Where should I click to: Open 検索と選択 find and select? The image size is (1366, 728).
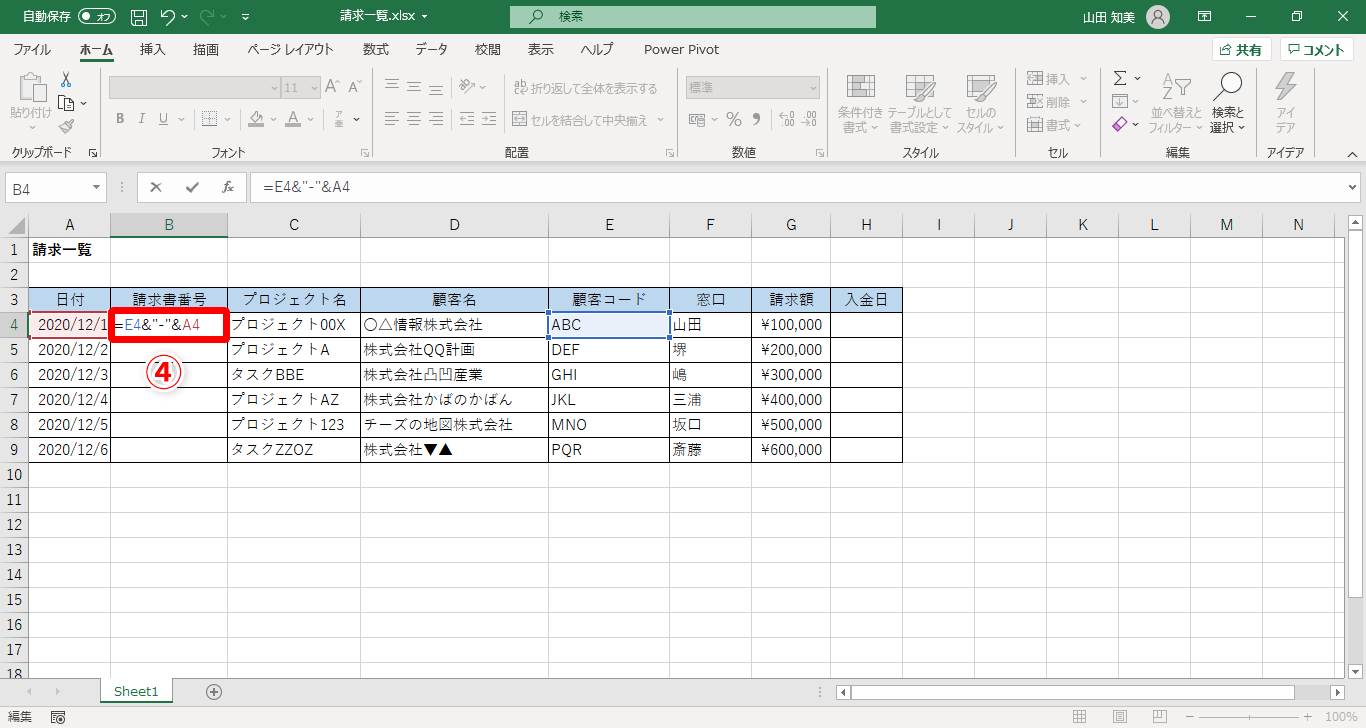pyautogui.click(x=1228, y=104)
